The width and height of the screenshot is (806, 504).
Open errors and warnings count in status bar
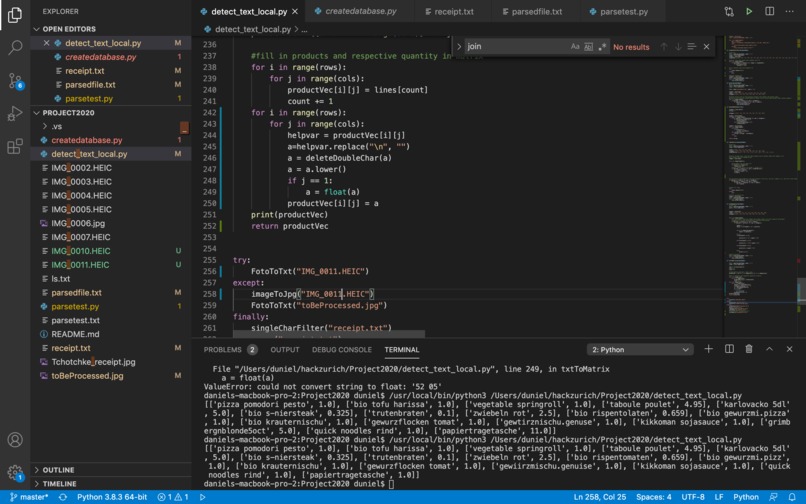click(173, 497)
